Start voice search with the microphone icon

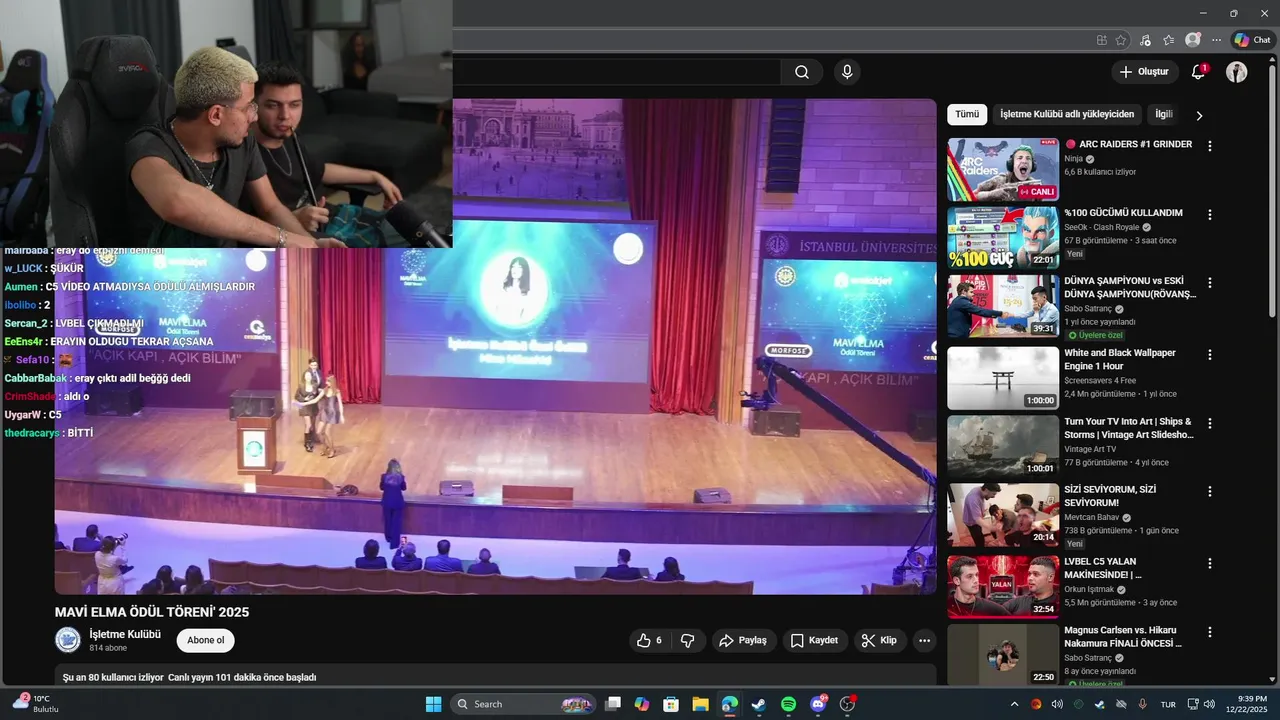coord(847,72)
